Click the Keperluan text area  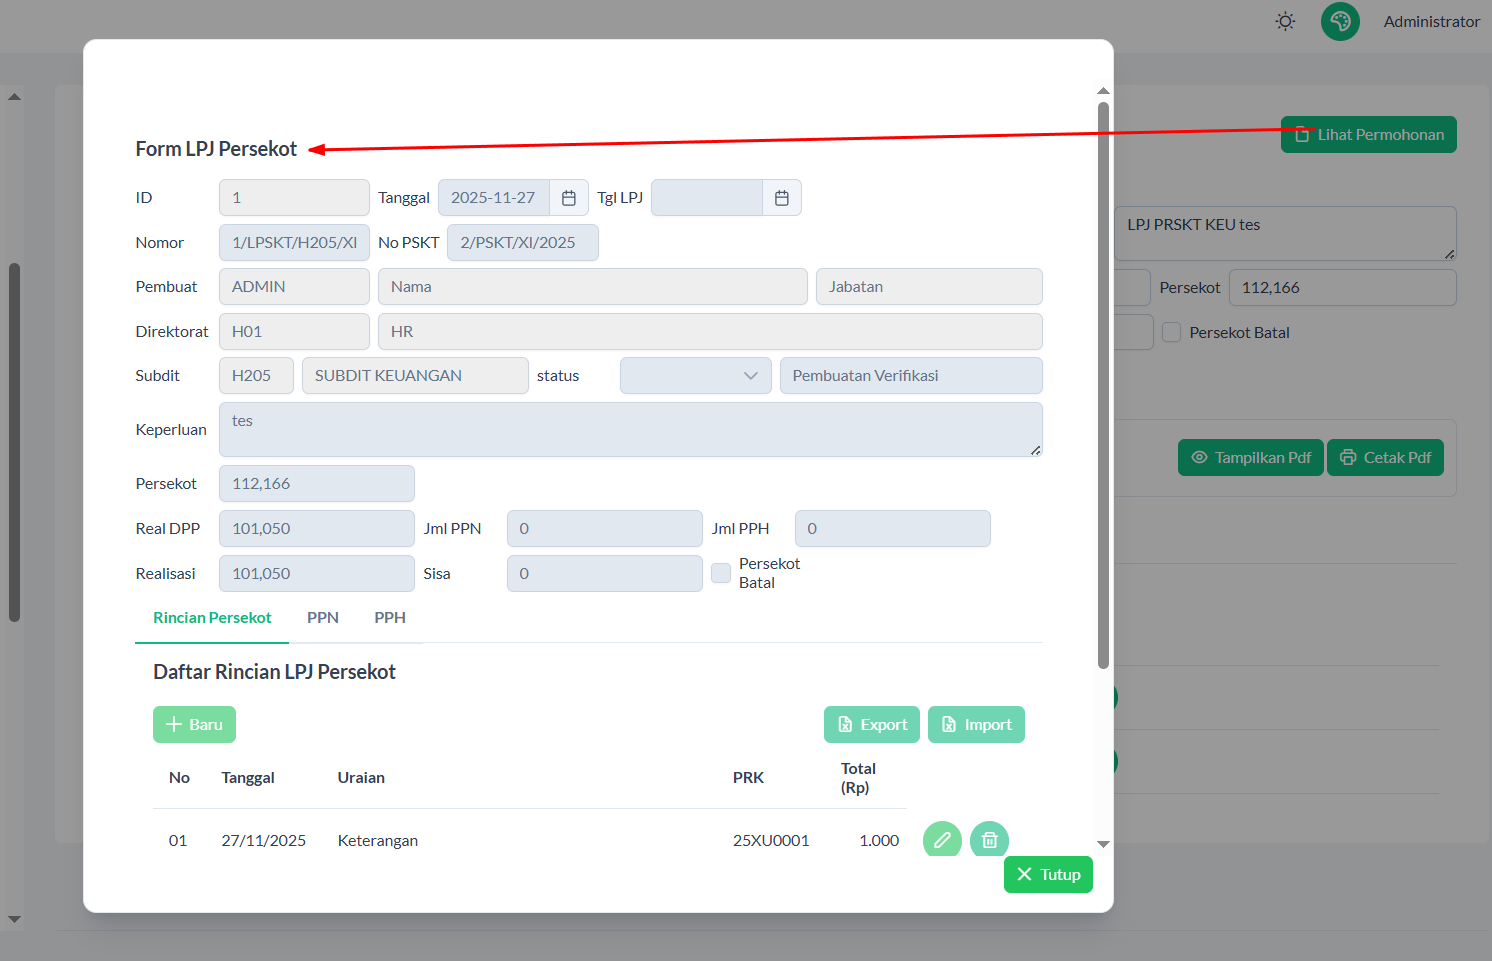tap(630, 430)
